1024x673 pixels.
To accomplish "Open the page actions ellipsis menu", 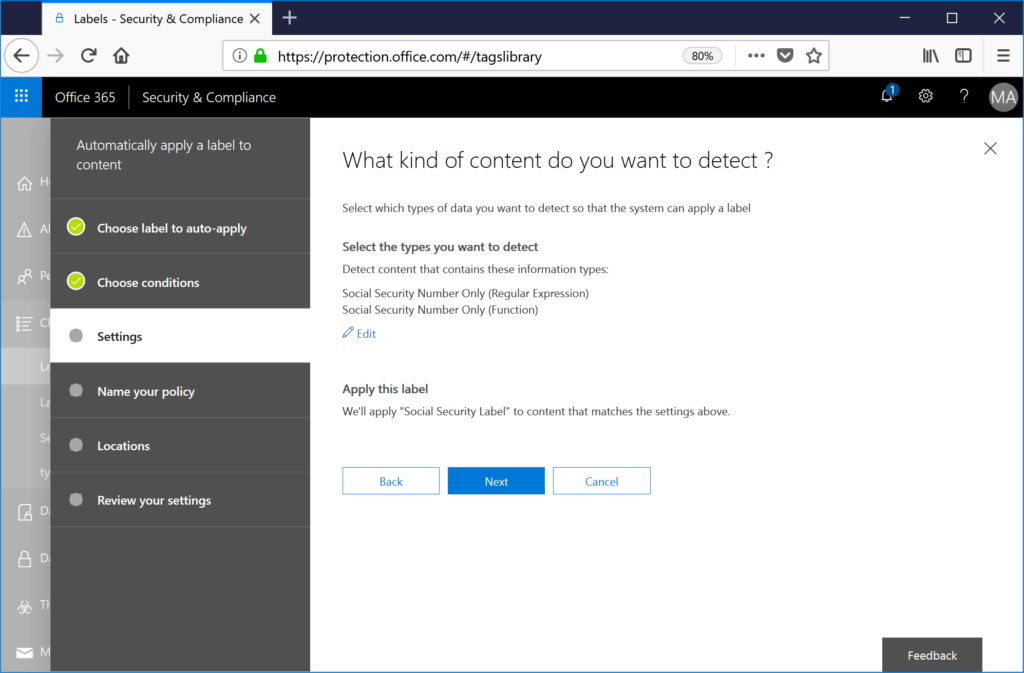I will click(x=756, y=56).
